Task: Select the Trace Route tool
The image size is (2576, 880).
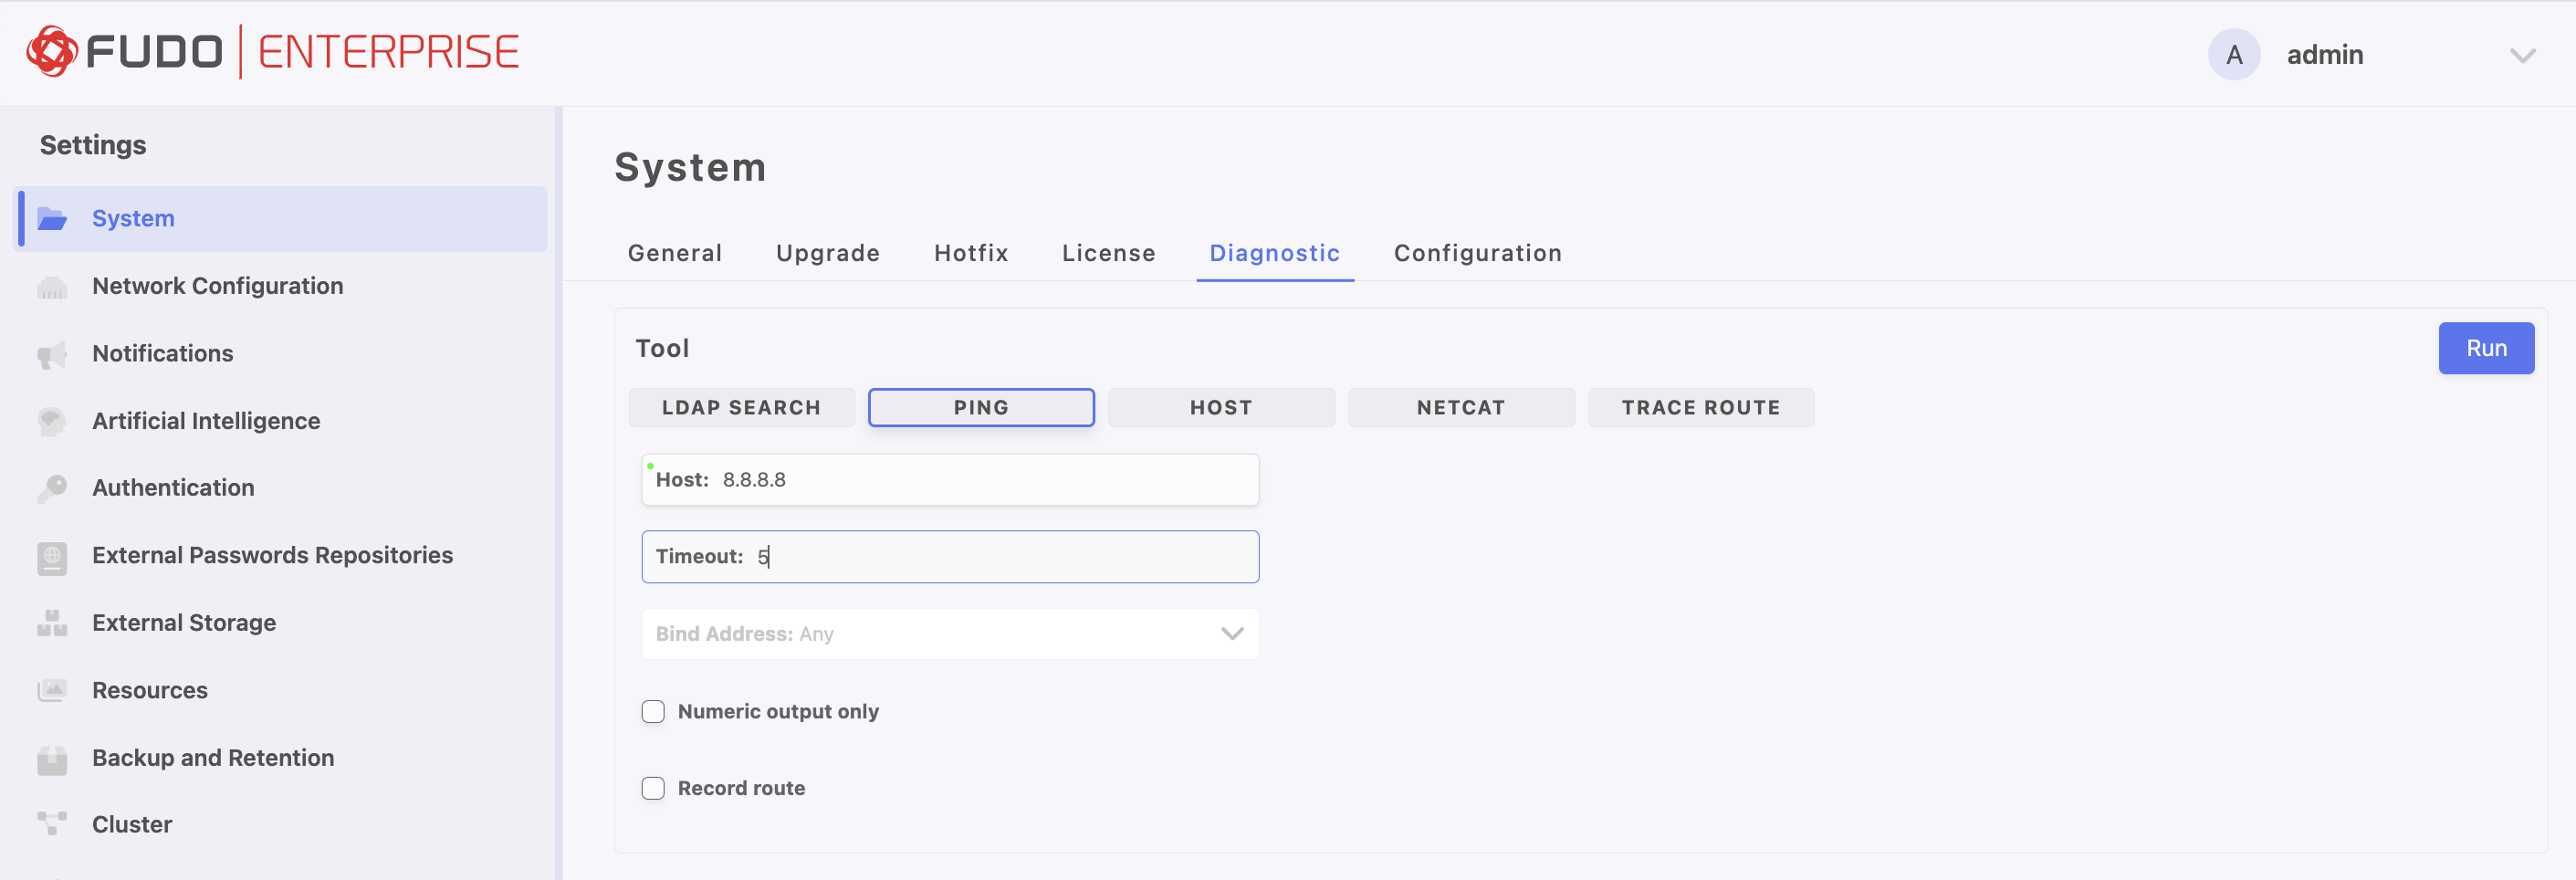Action: coord(1700,407)
